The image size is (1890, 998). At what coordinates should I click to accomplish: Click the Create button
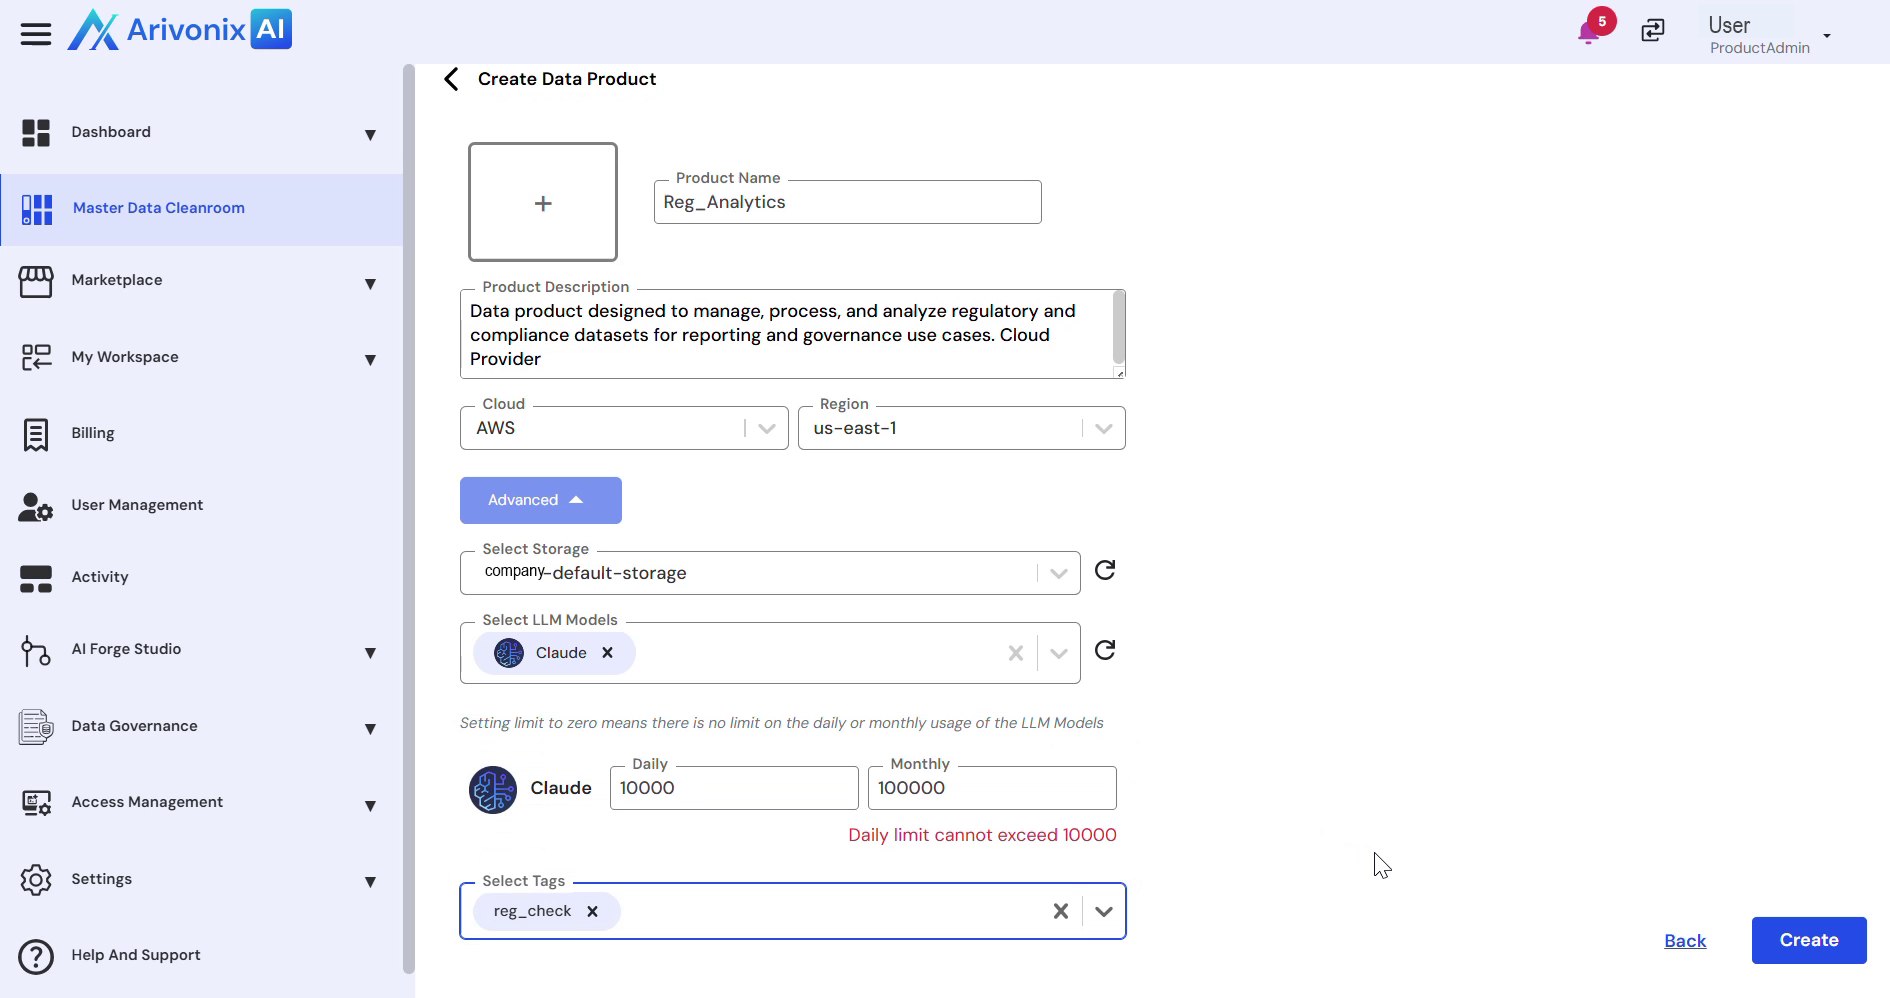coord(1808,940)
